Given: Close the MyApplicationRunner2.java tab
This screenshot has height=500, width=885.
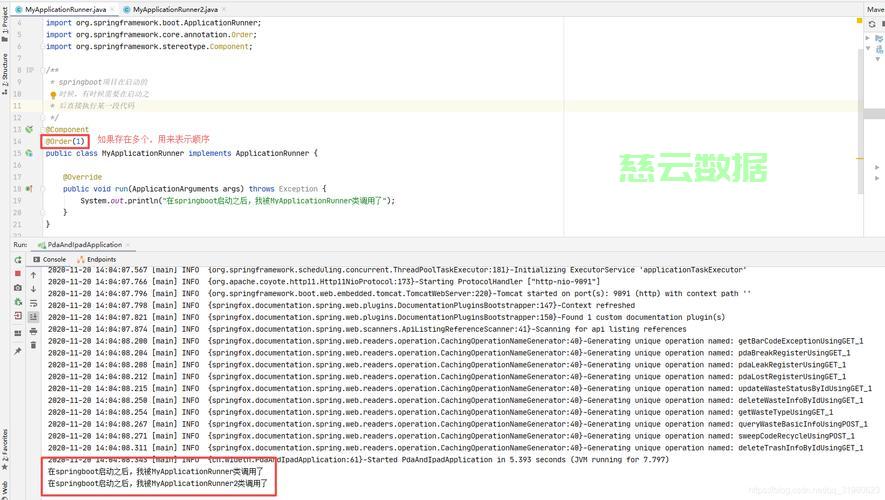Looking at the screenshot, I should pyautogui.click(x=224, y=10).
